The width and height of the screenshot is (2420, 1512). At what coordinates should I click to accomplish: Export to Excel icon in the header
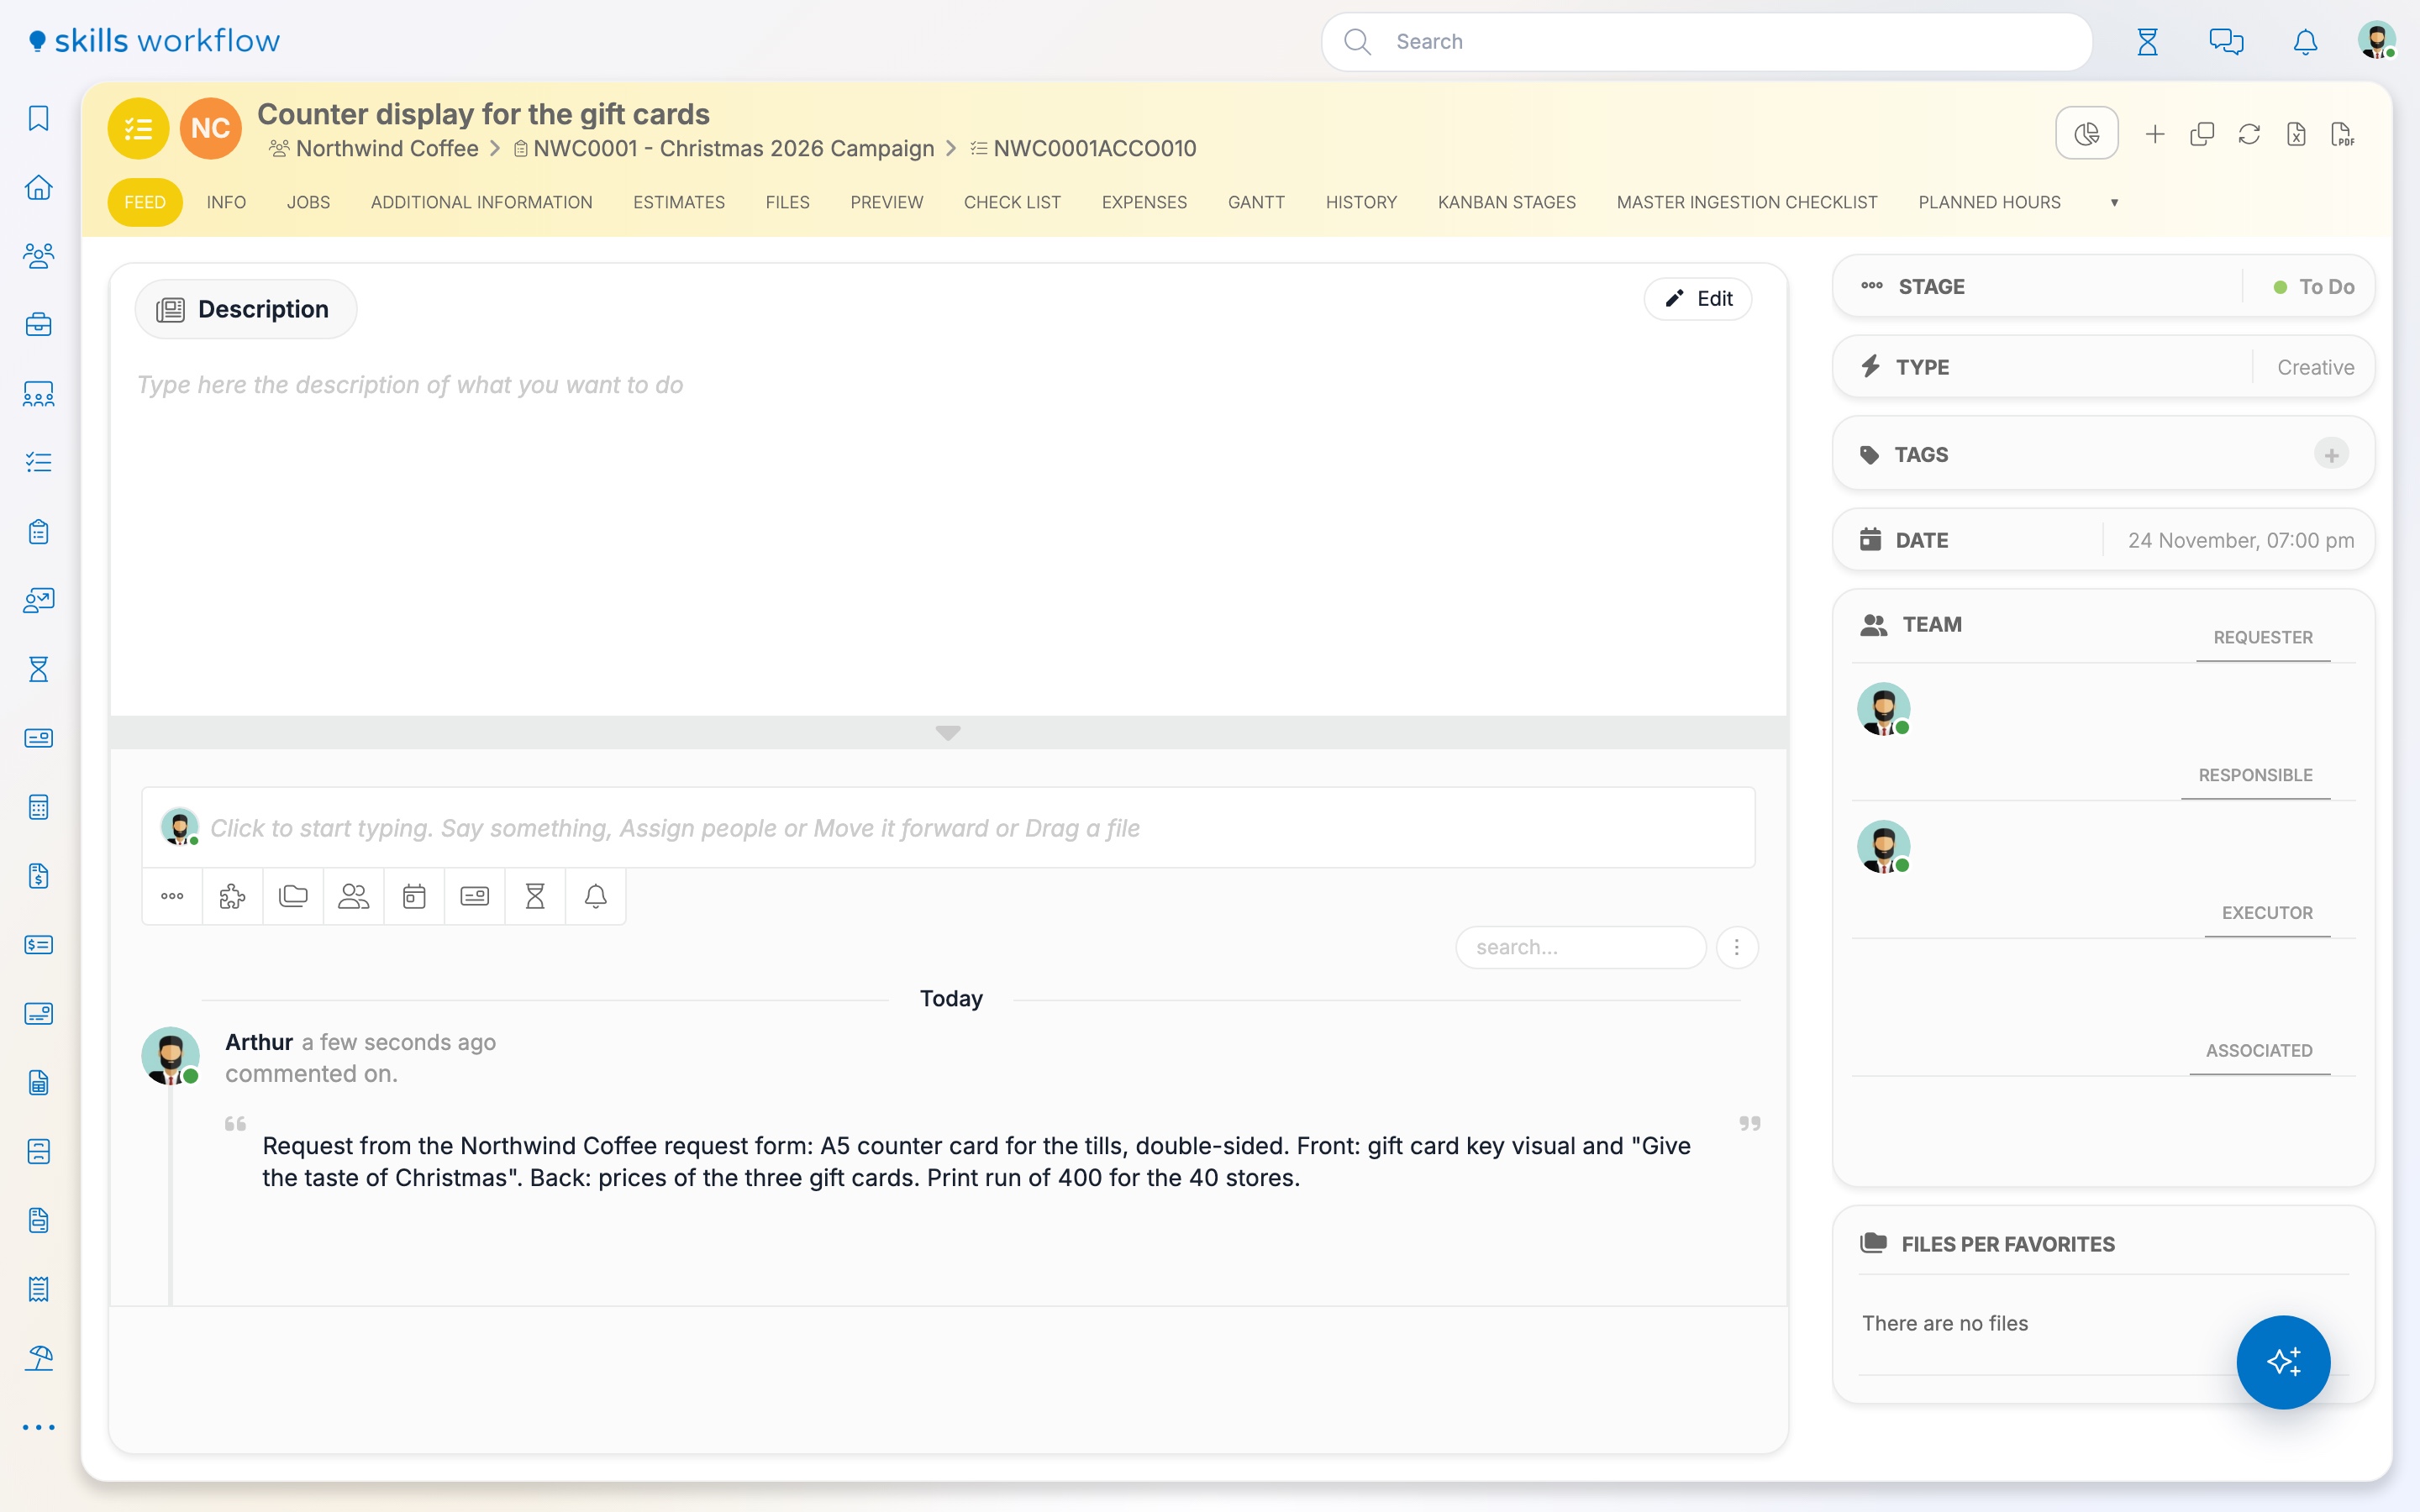tap(2296, 133)
